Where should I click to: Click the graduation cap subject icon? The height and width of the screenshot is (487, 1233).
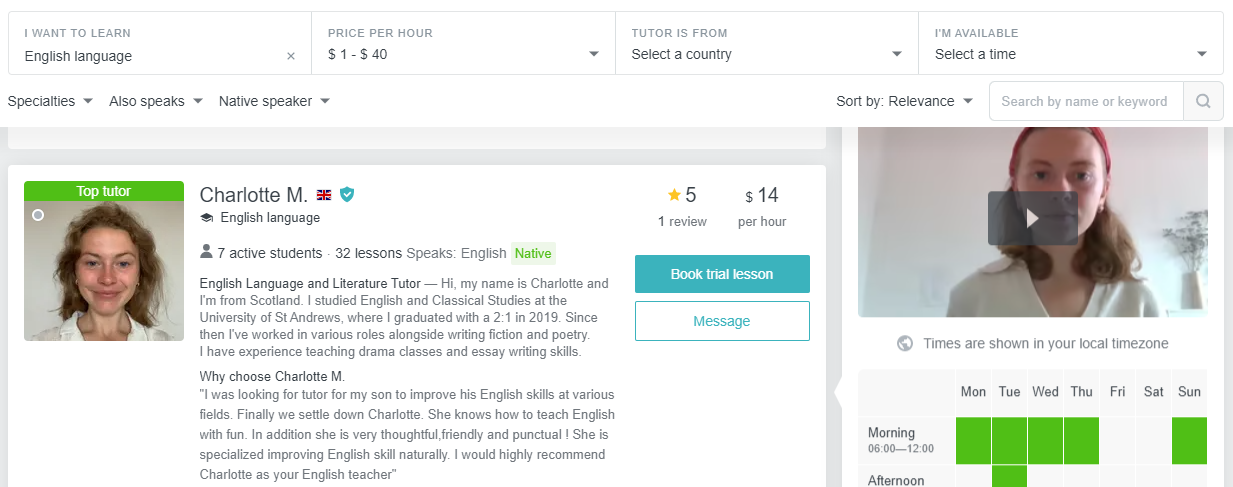click(207, 218)
